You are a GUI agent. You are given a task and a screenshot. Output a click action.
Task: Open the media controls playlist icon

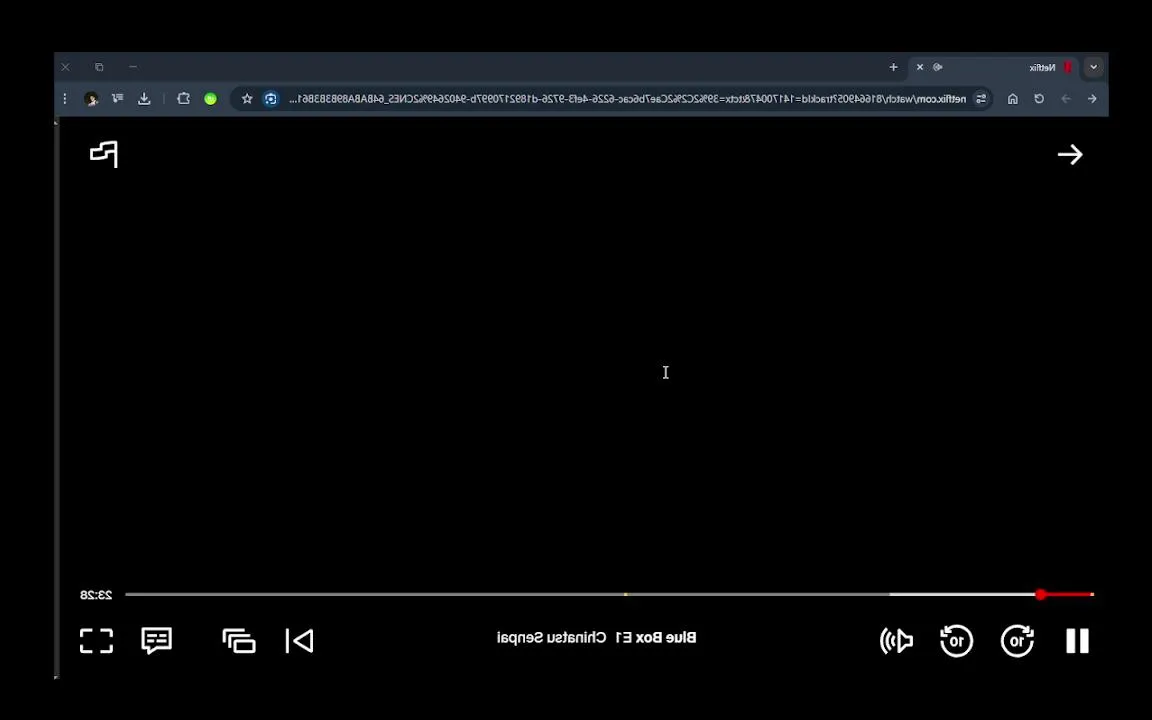pyautogui.click(x=118, y=98)
